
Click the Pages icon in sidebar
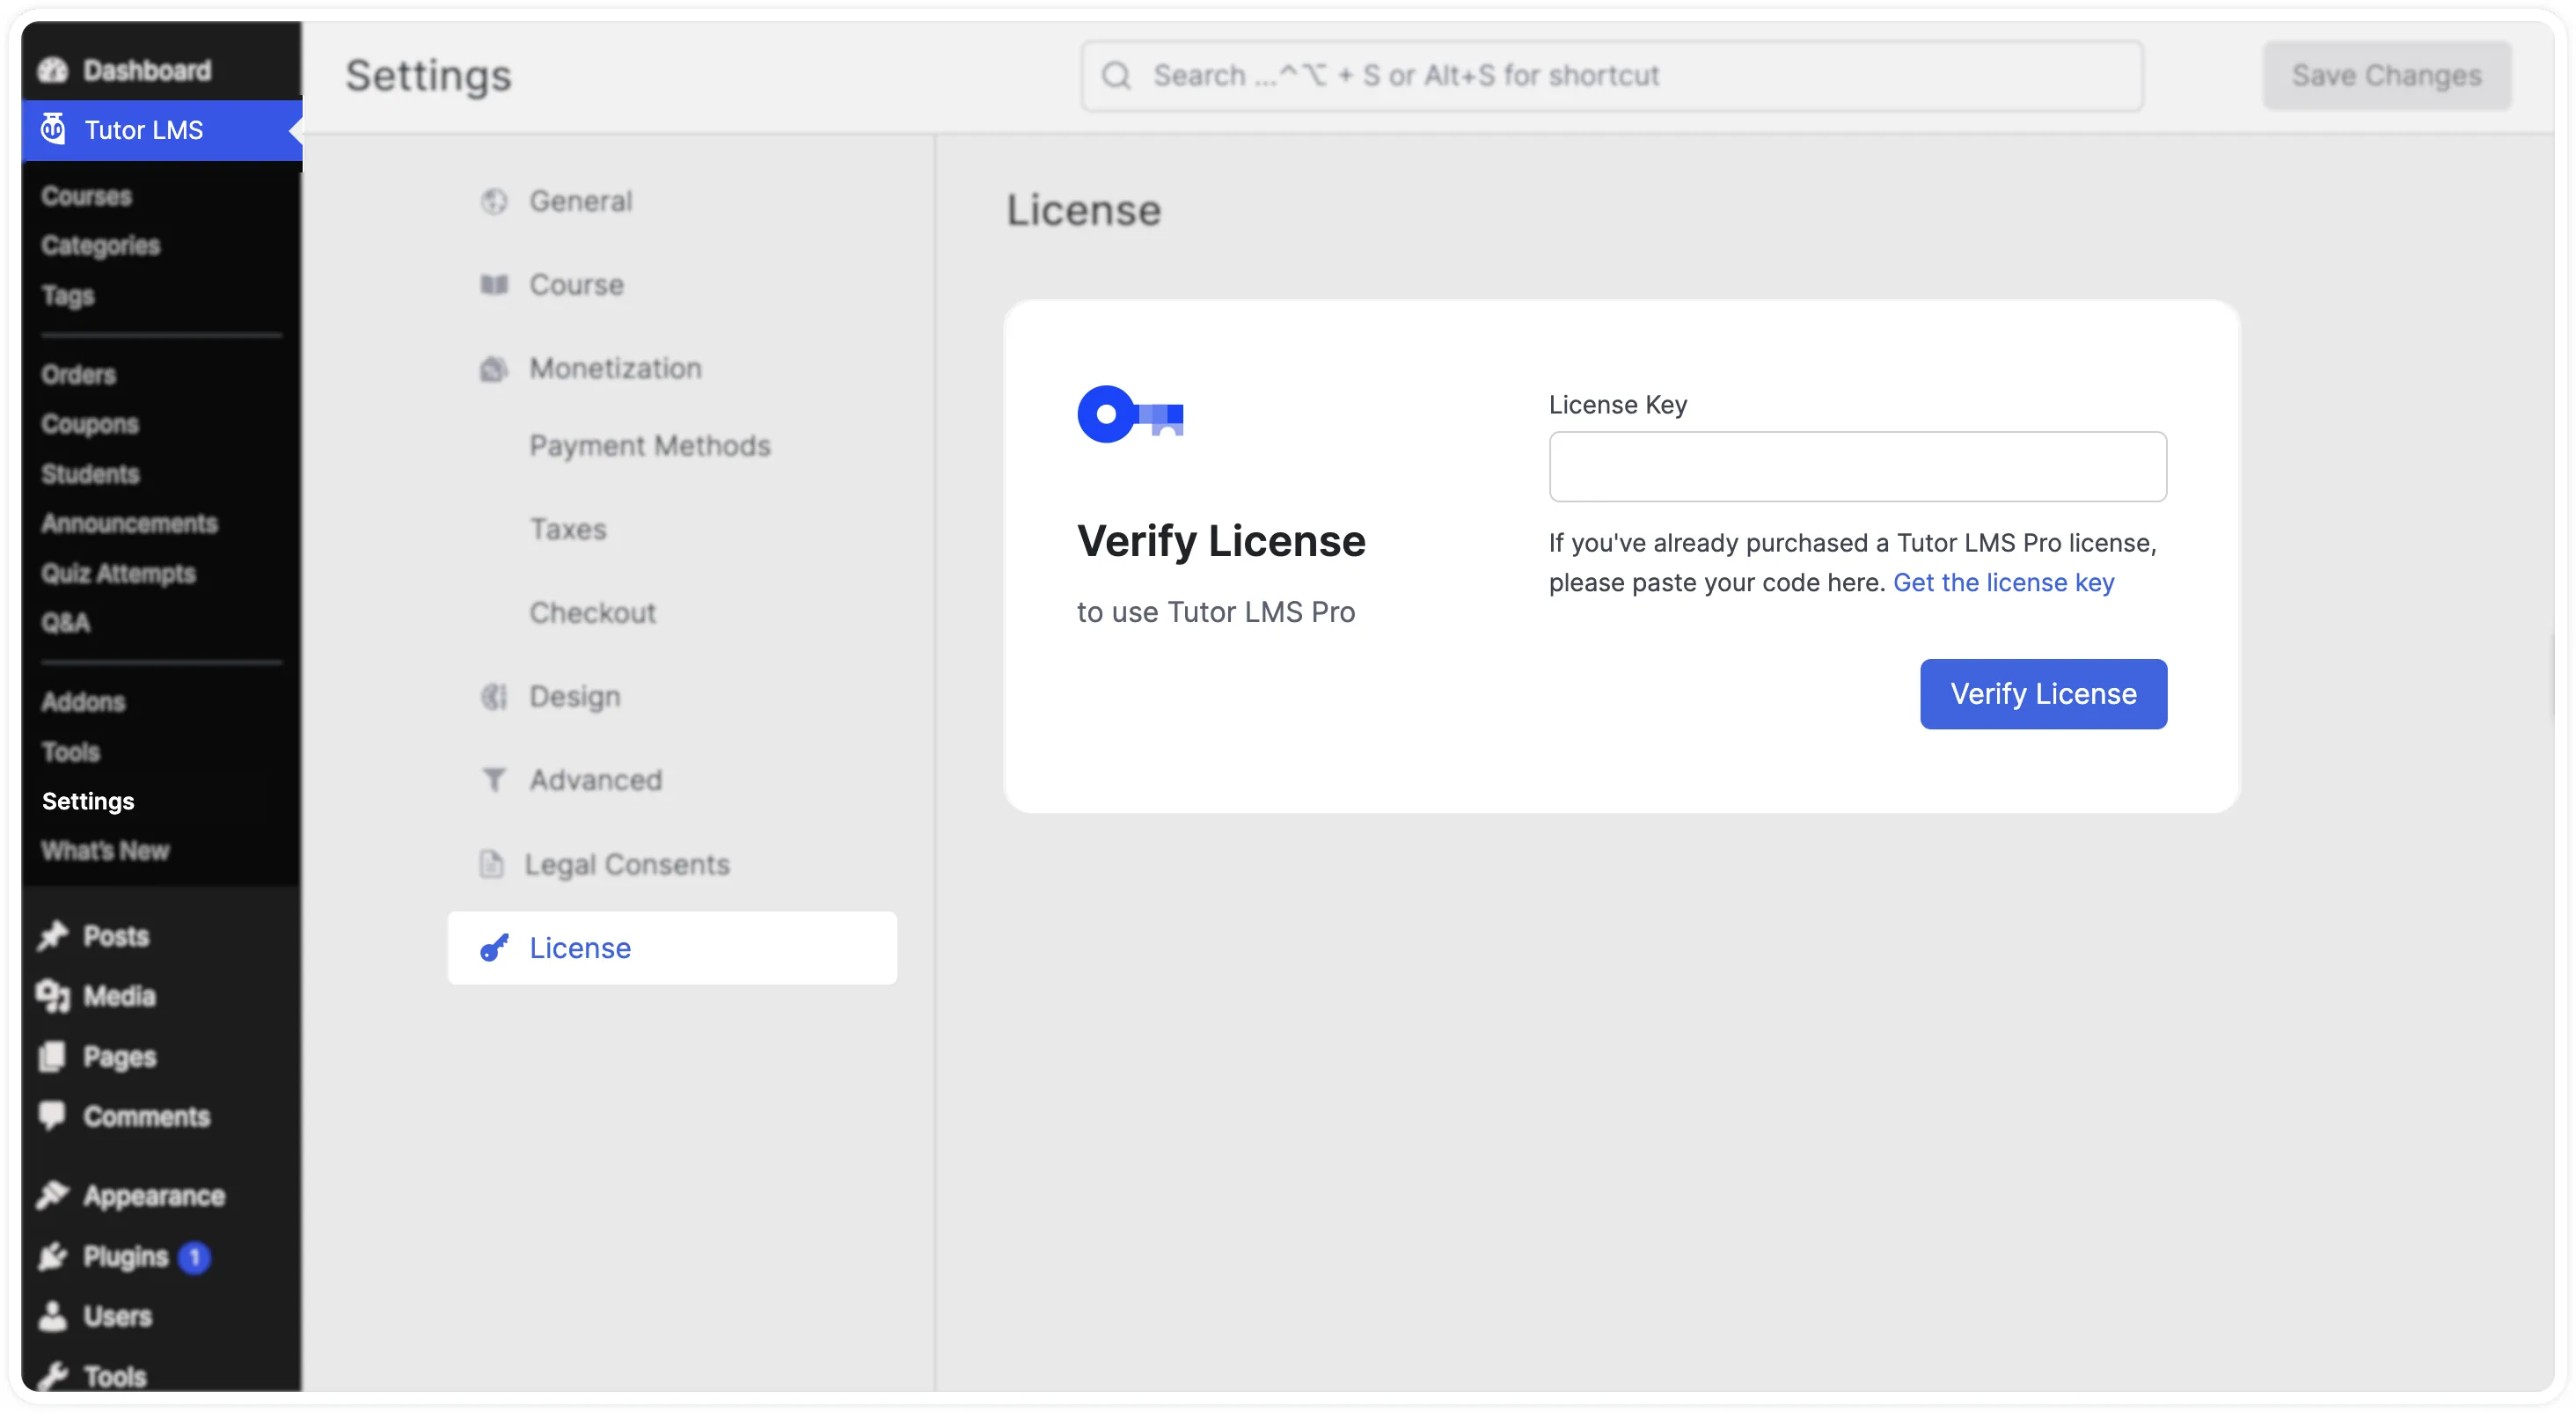pos(52,1056)
